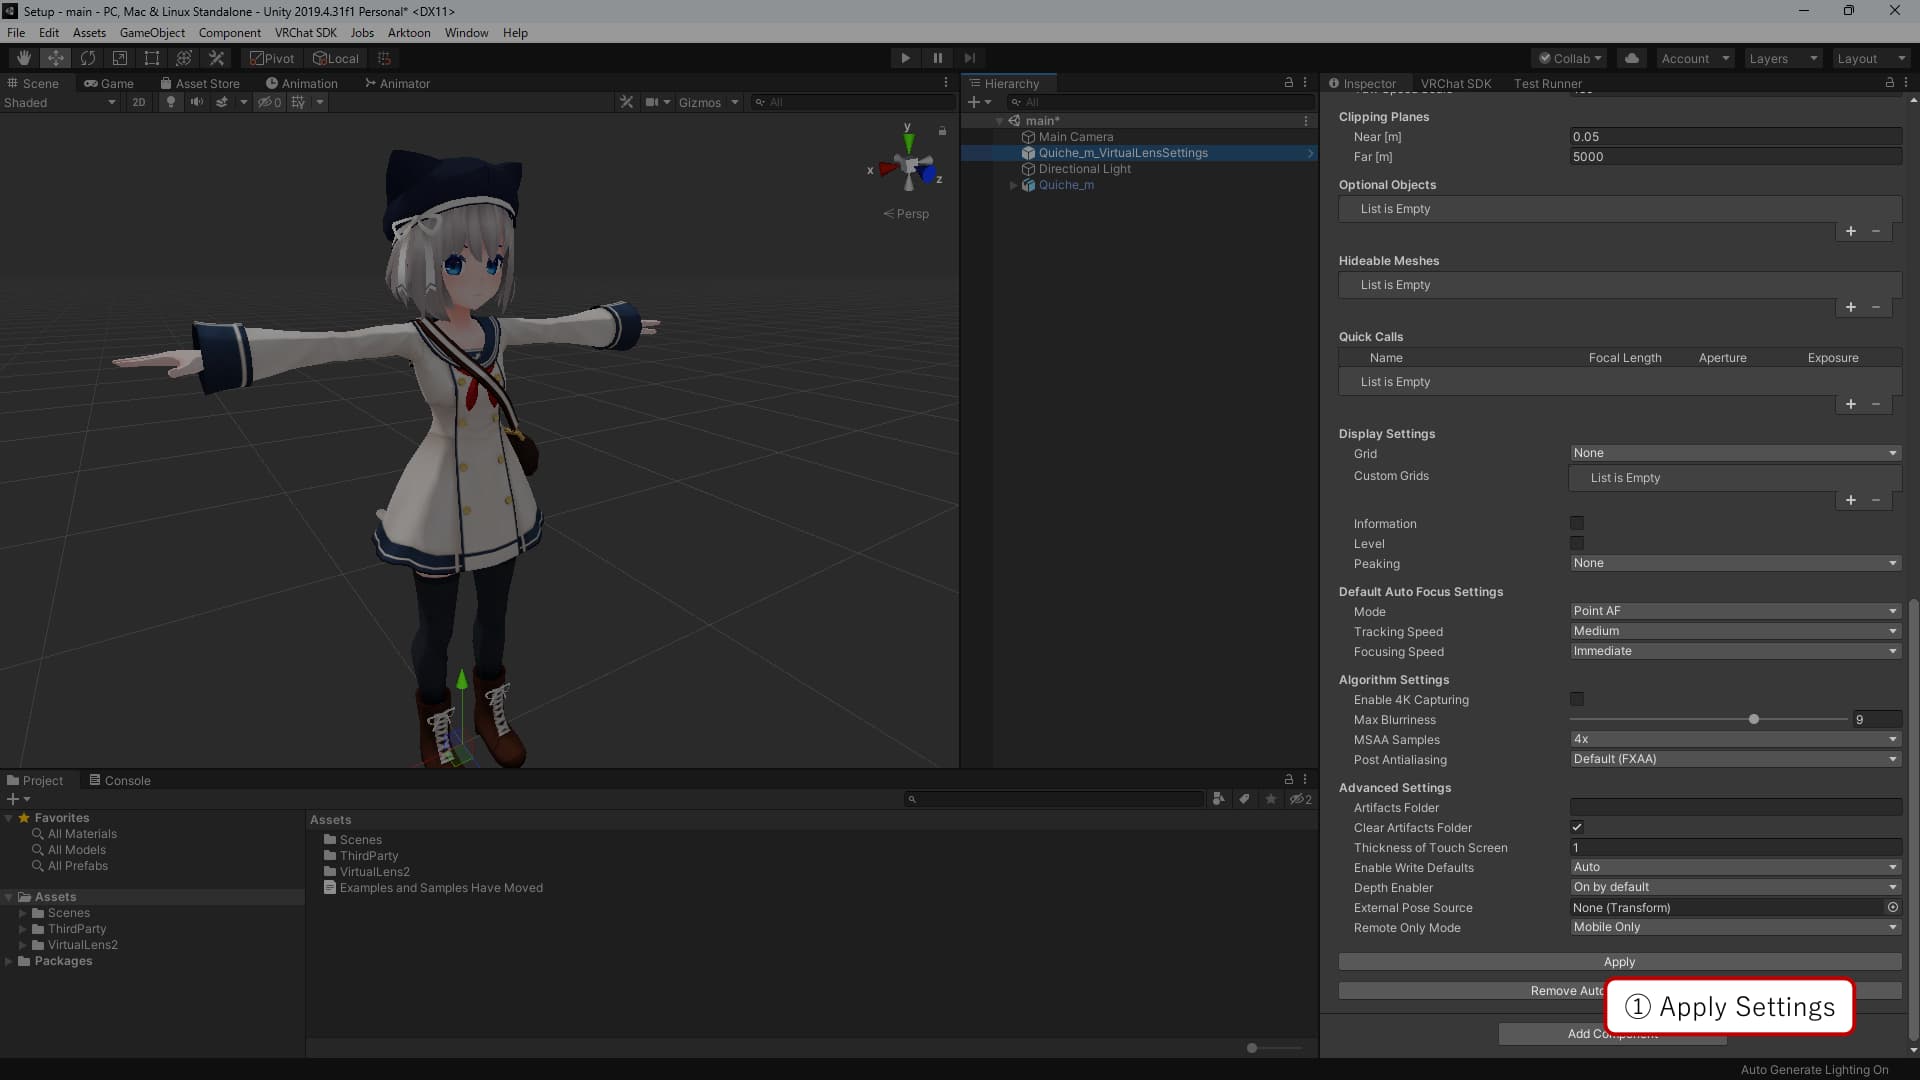Lock the scene orientation gizmo
The width and height of the screenshot is (1920, 1080).
click(x=942, y=131)
